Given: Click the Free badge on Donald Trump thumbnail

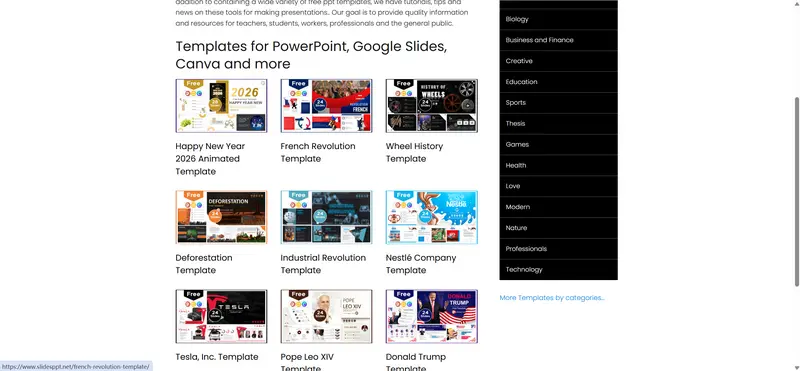Looking at the screenshot, I should coord(404,294).
